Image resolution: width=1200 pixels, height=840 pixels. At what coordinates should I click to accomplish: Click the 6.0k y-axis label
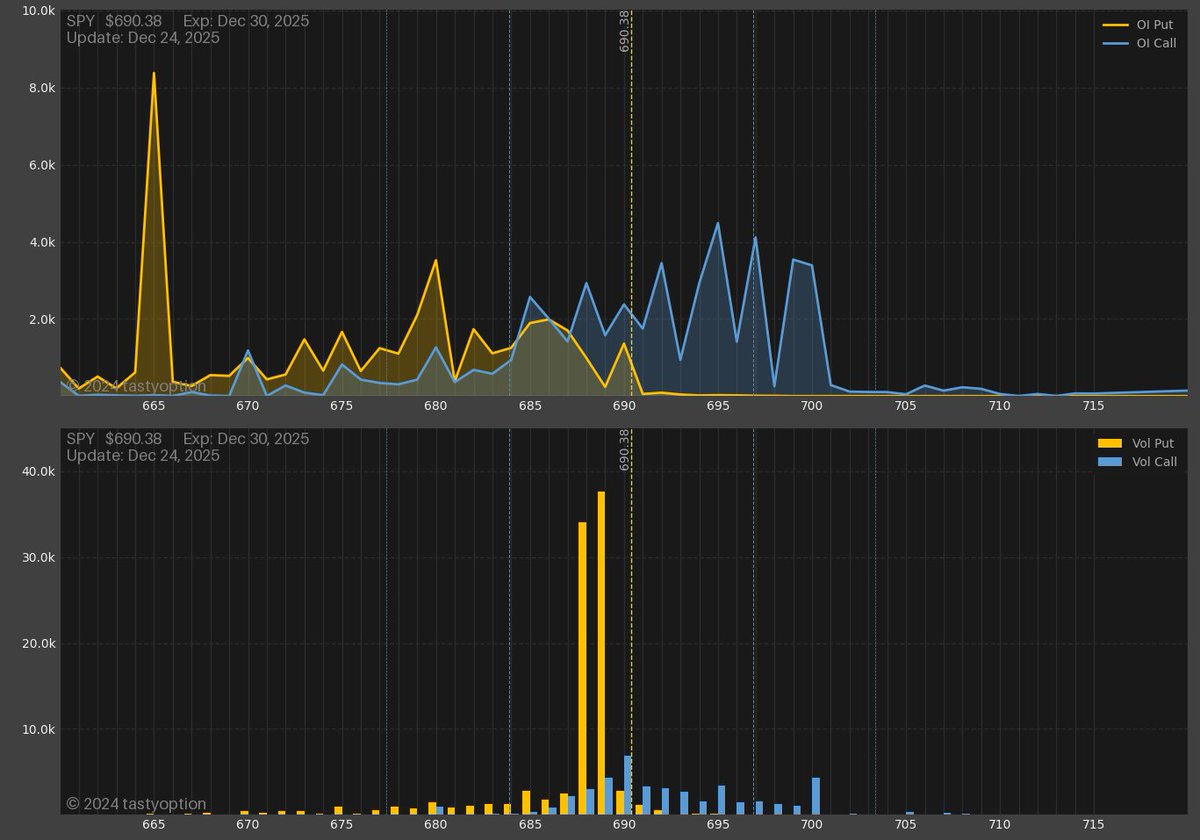click(x=41, y=165)
